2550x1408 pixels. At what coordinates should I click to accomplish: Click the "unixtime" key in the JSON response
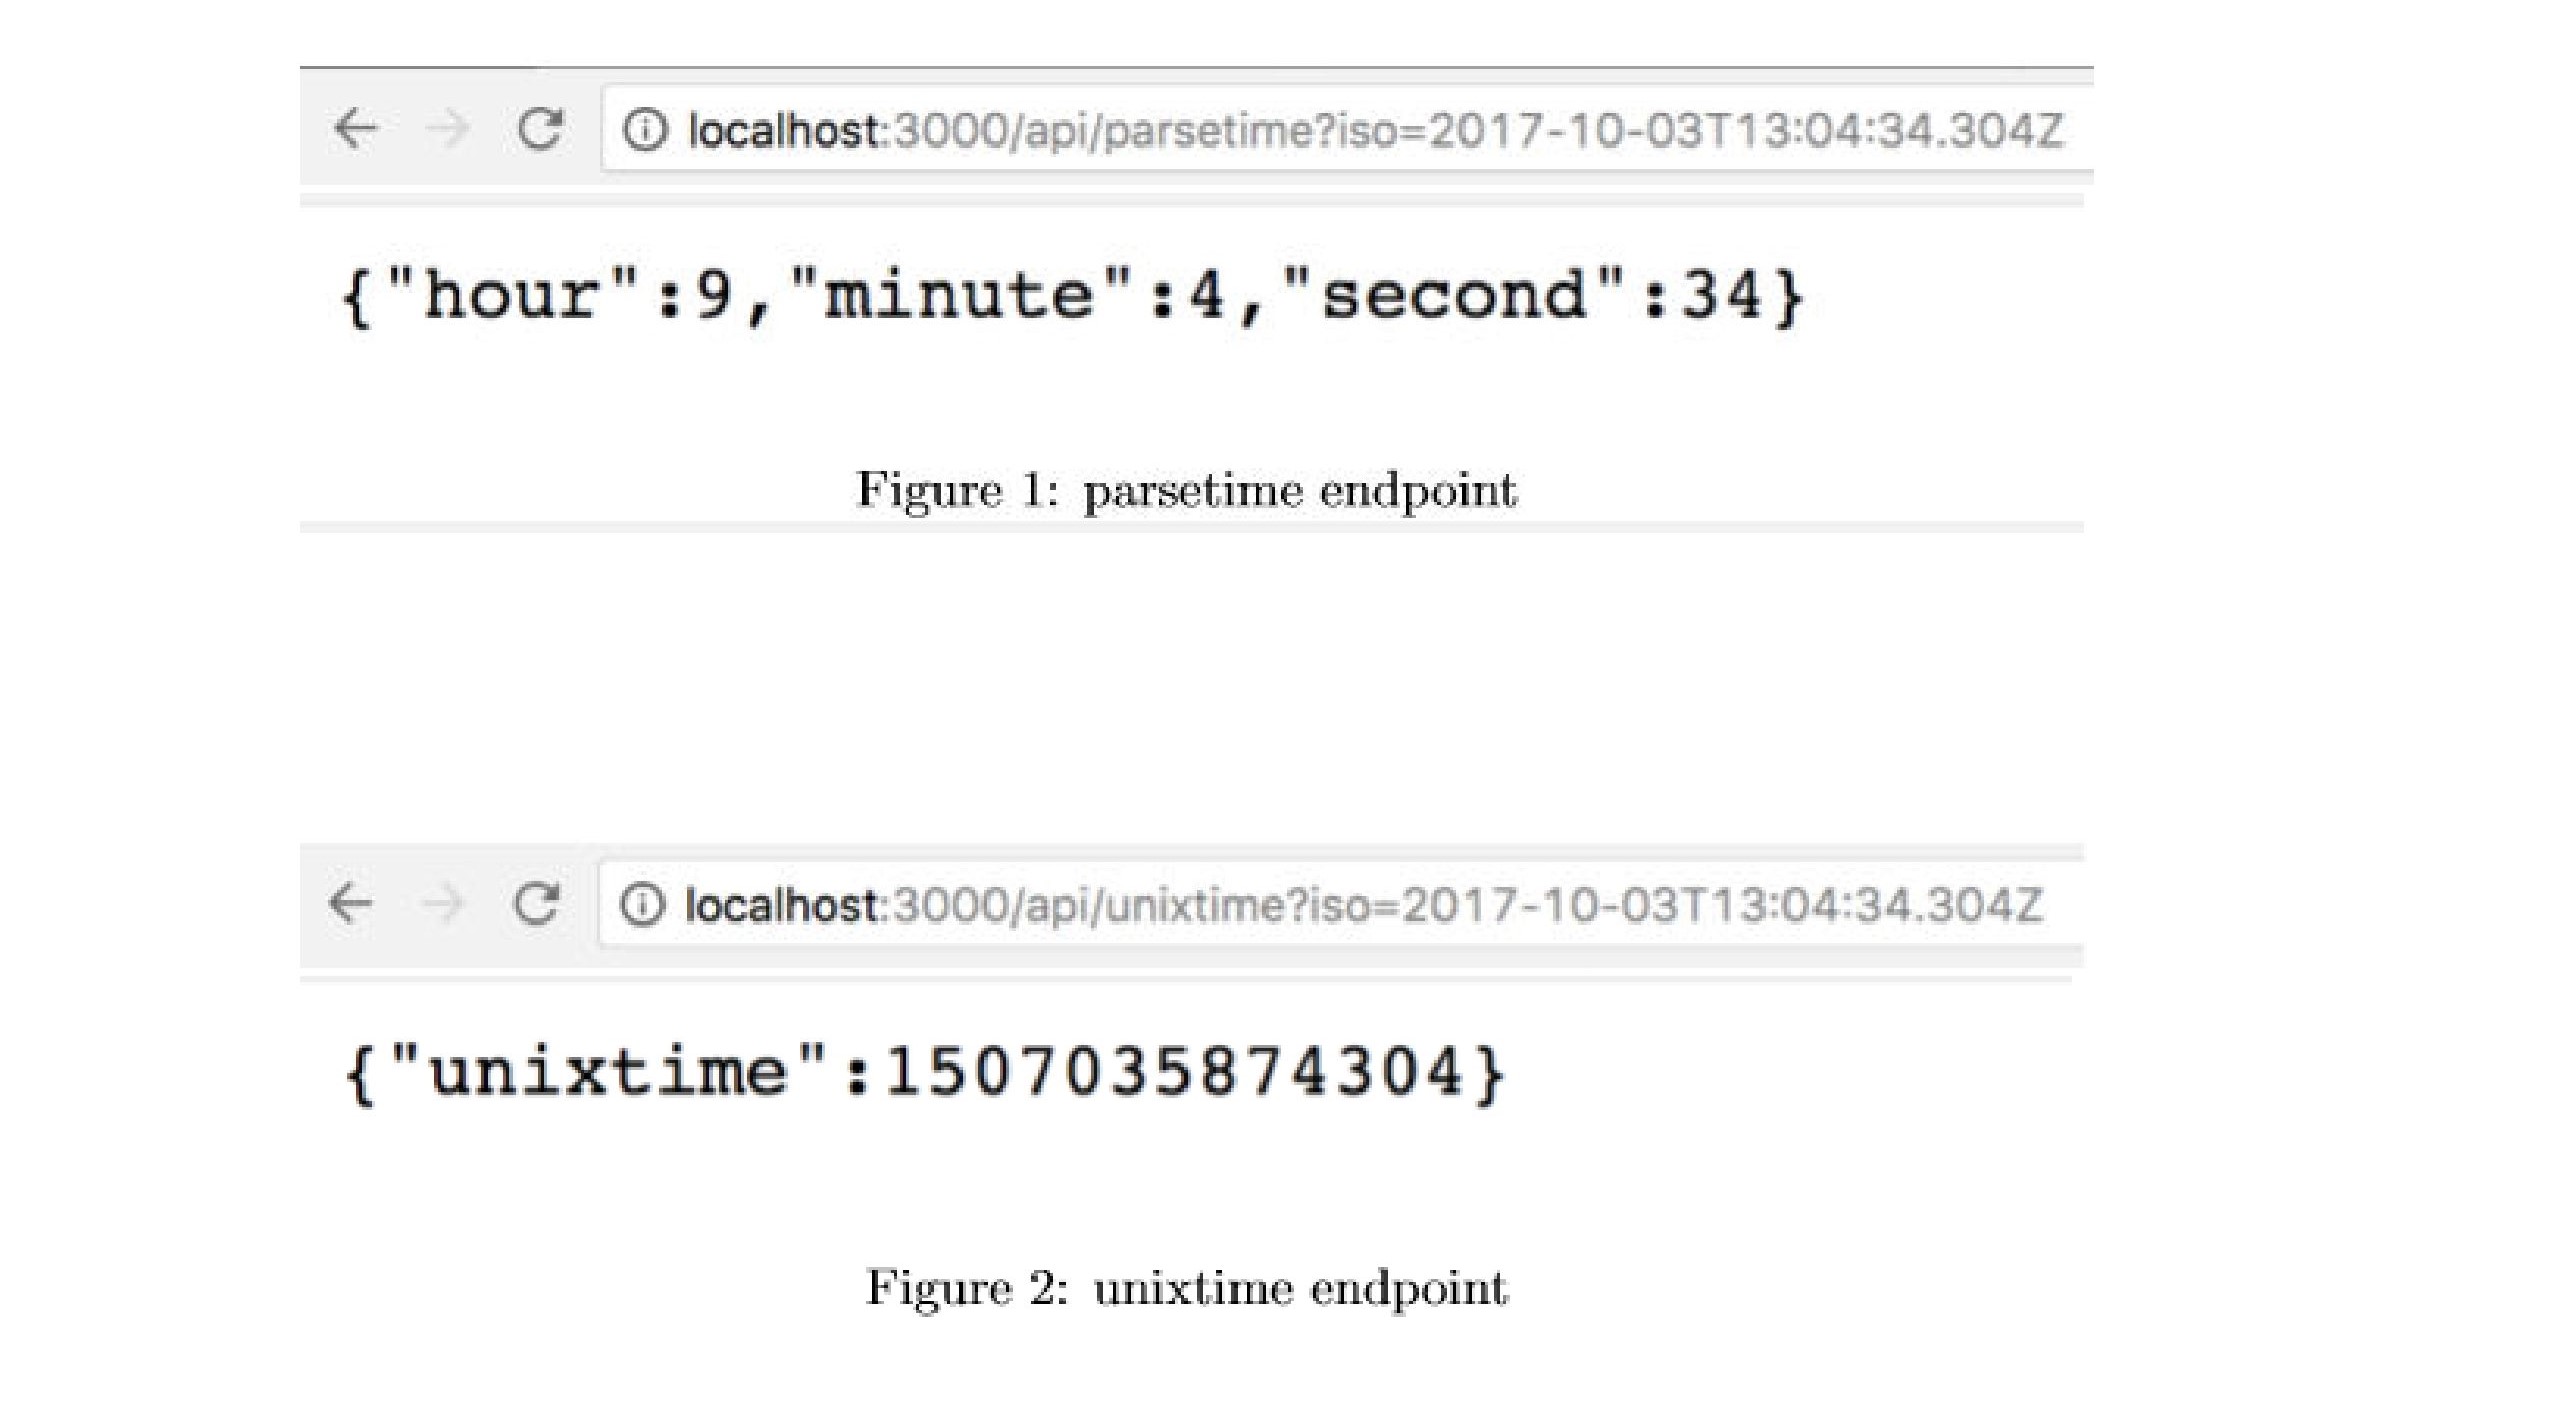tap(608, 1071)
